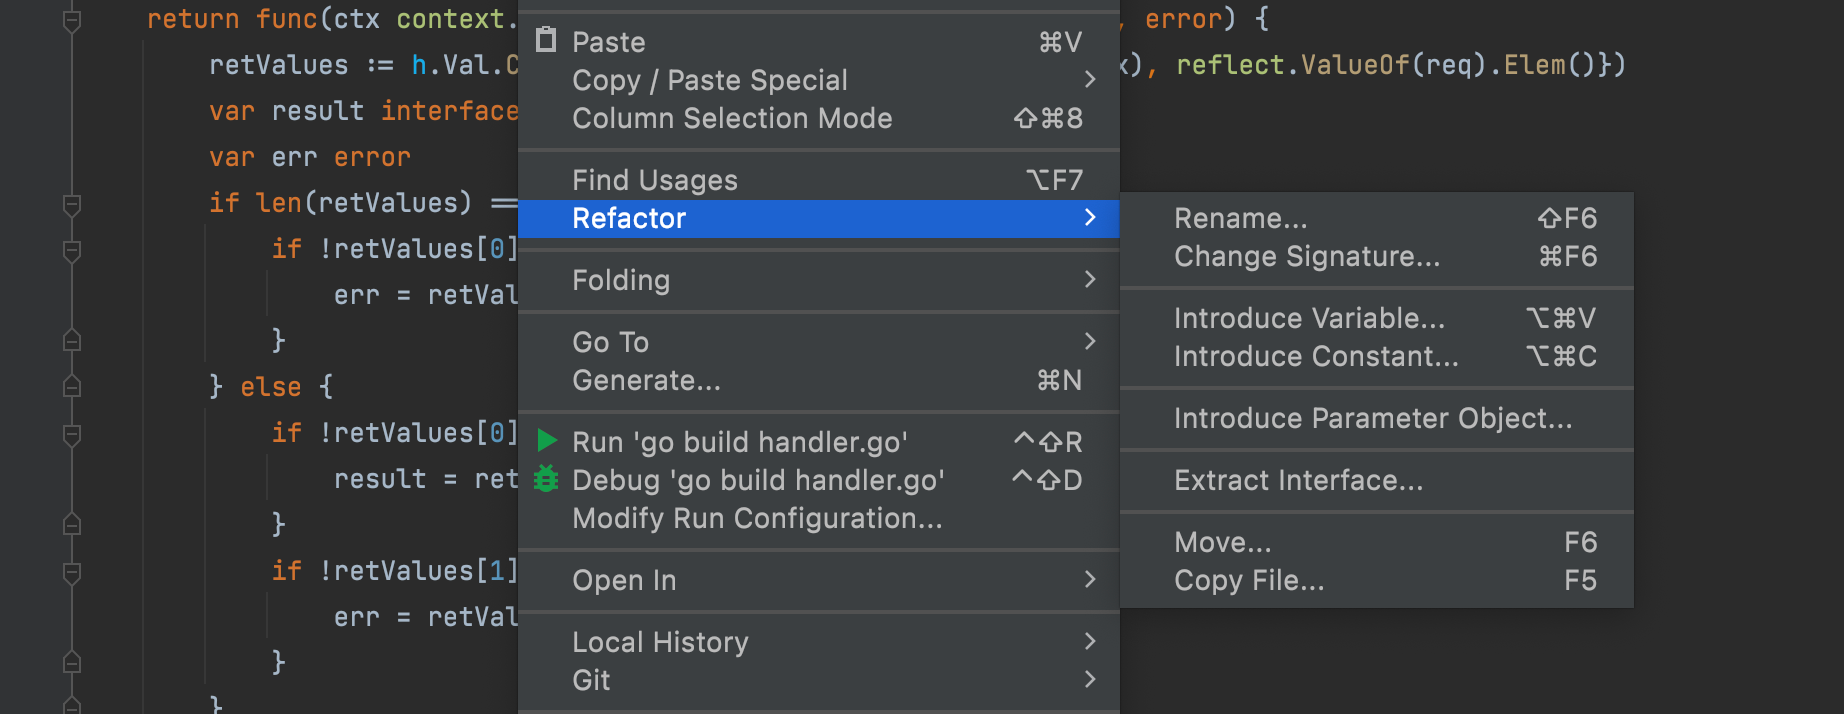Click Introduce Constant... menu entry
The height and width of the screenshot is (714, 1844).
point(1316,356)
